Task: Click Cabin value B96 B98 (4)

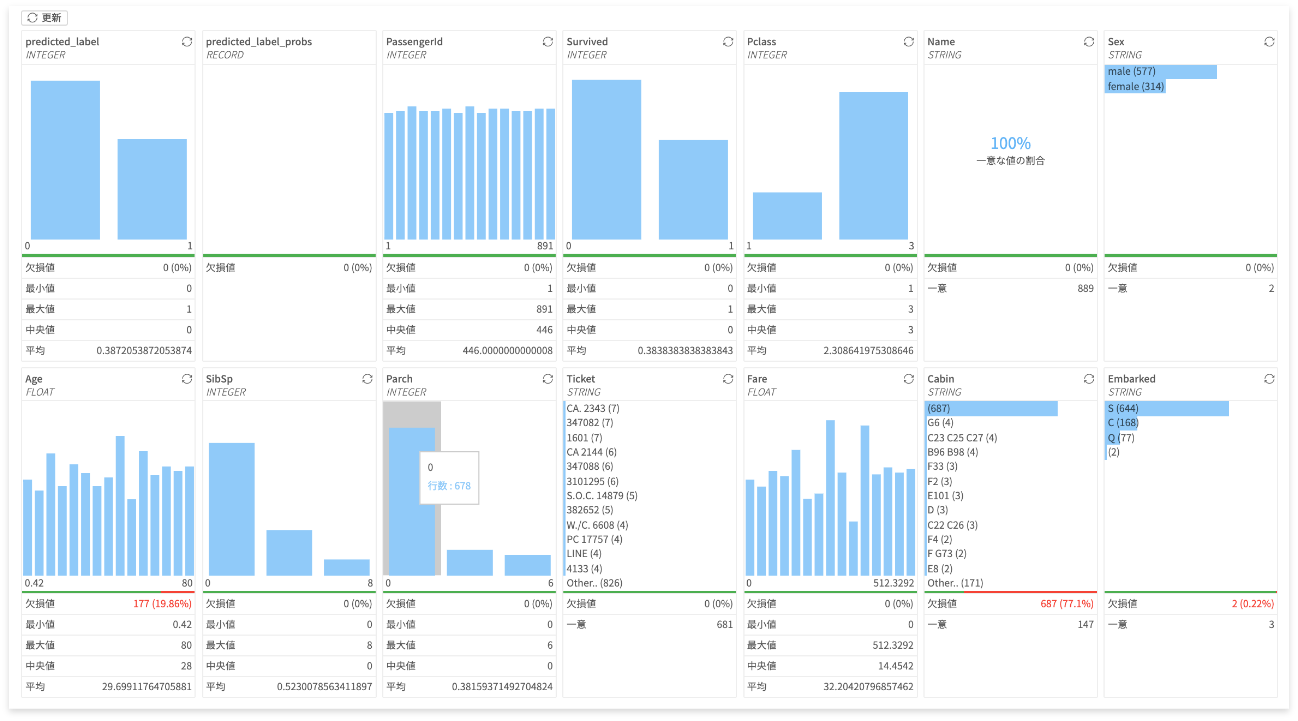Action: 952,452
